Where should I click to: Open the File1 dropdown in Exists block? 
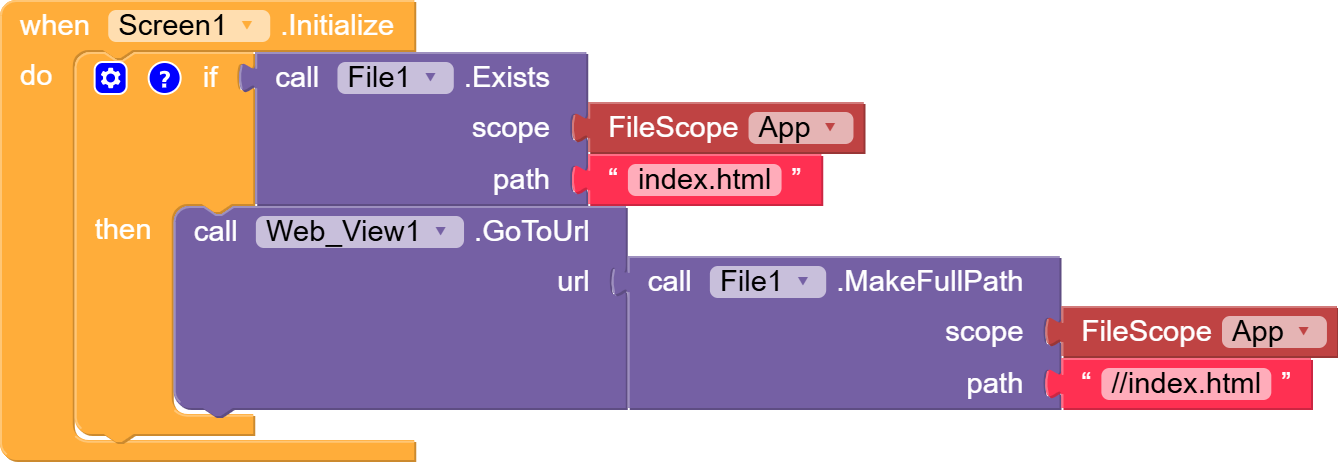(394, 78)
